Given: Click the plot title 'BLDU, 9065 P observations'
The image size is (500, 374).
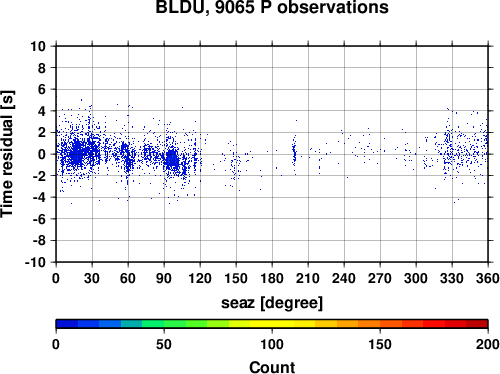Looking at the screenshot, I should click(x=272, y=7).
